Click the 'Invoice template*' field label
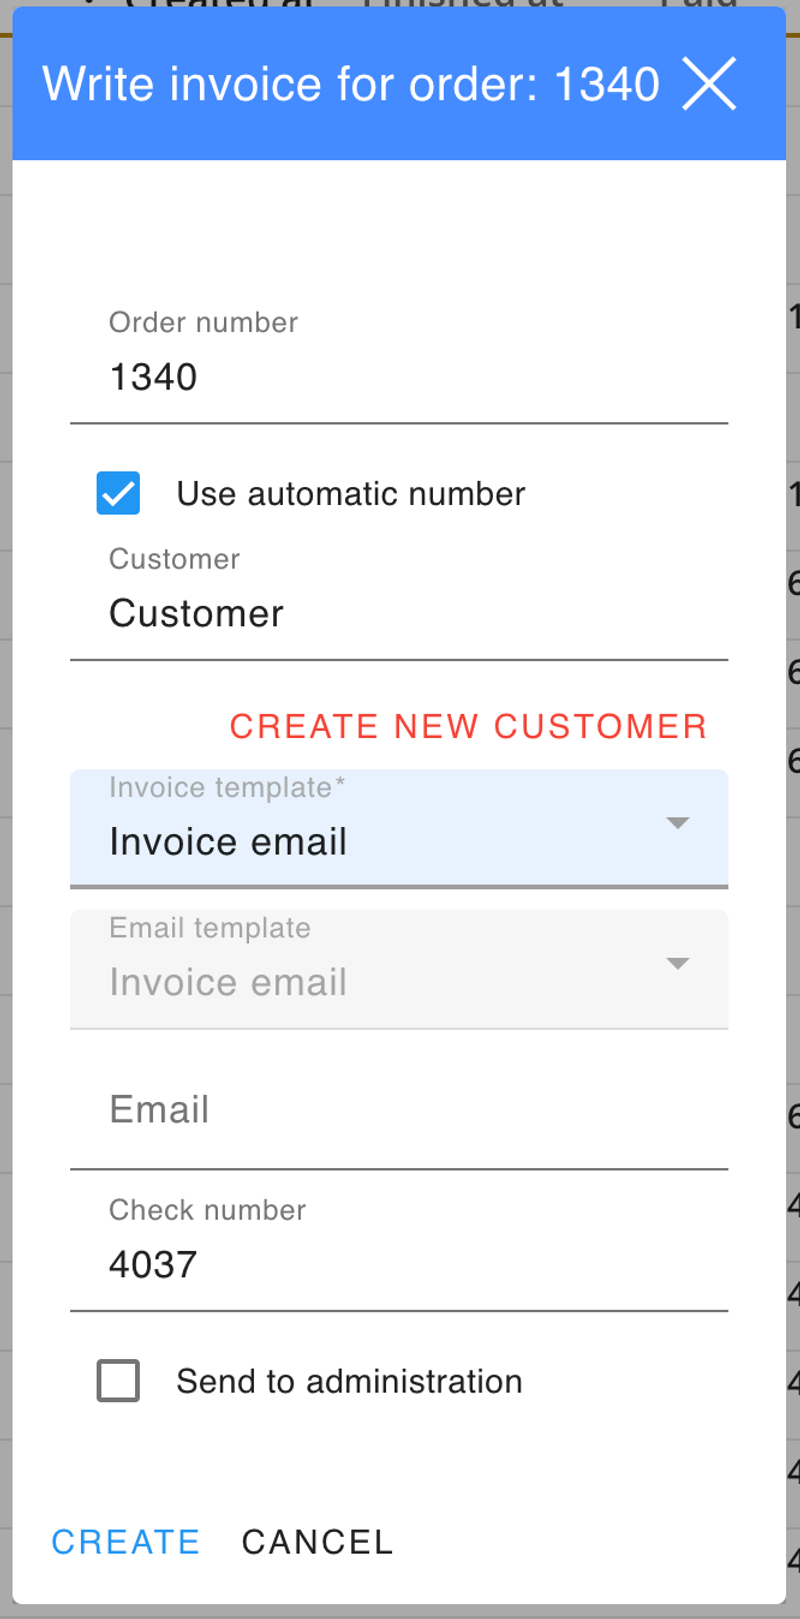The width and height of the screenshot is (800, 1619). 226,788
